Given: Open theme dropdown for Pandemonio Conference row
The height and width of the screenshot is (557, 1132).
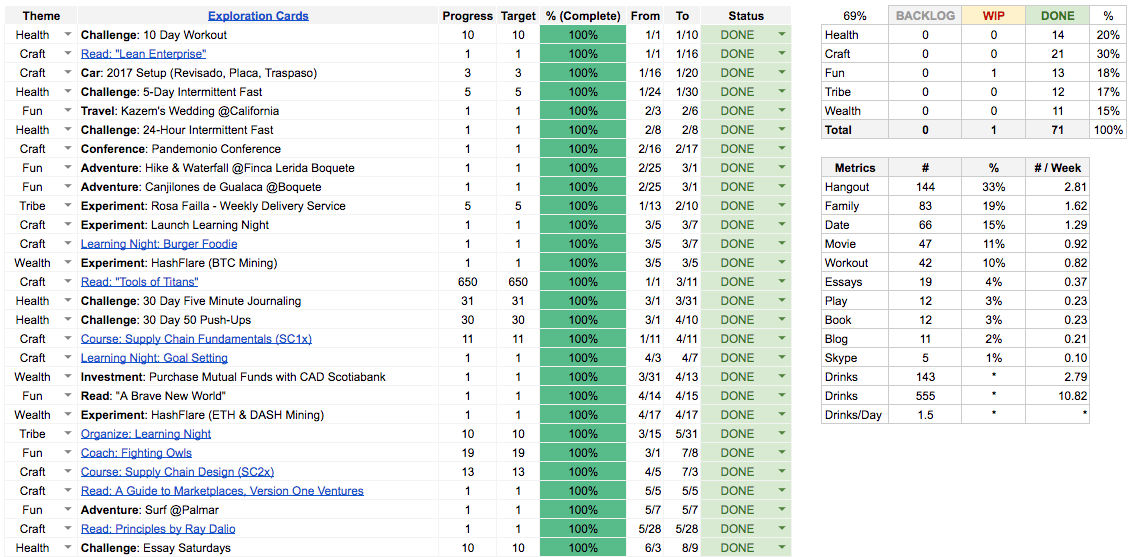Looking at the screenshot, I should coord(68,149).
